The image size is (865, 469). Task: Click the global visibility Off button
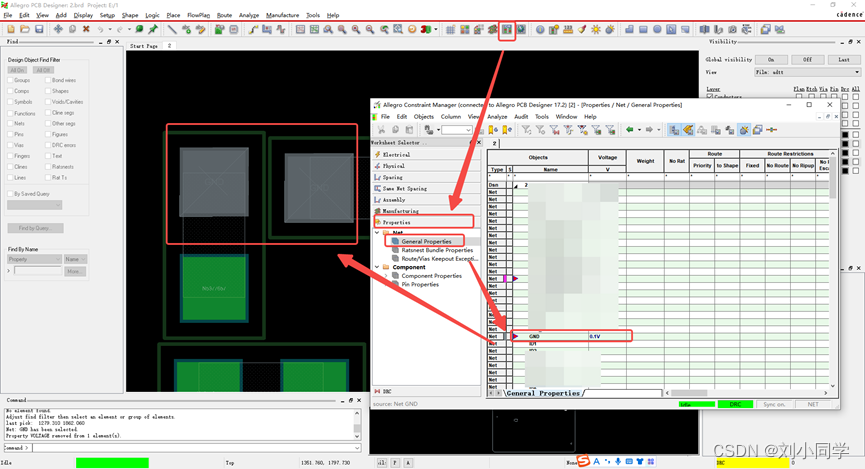[x=807, y=60]
